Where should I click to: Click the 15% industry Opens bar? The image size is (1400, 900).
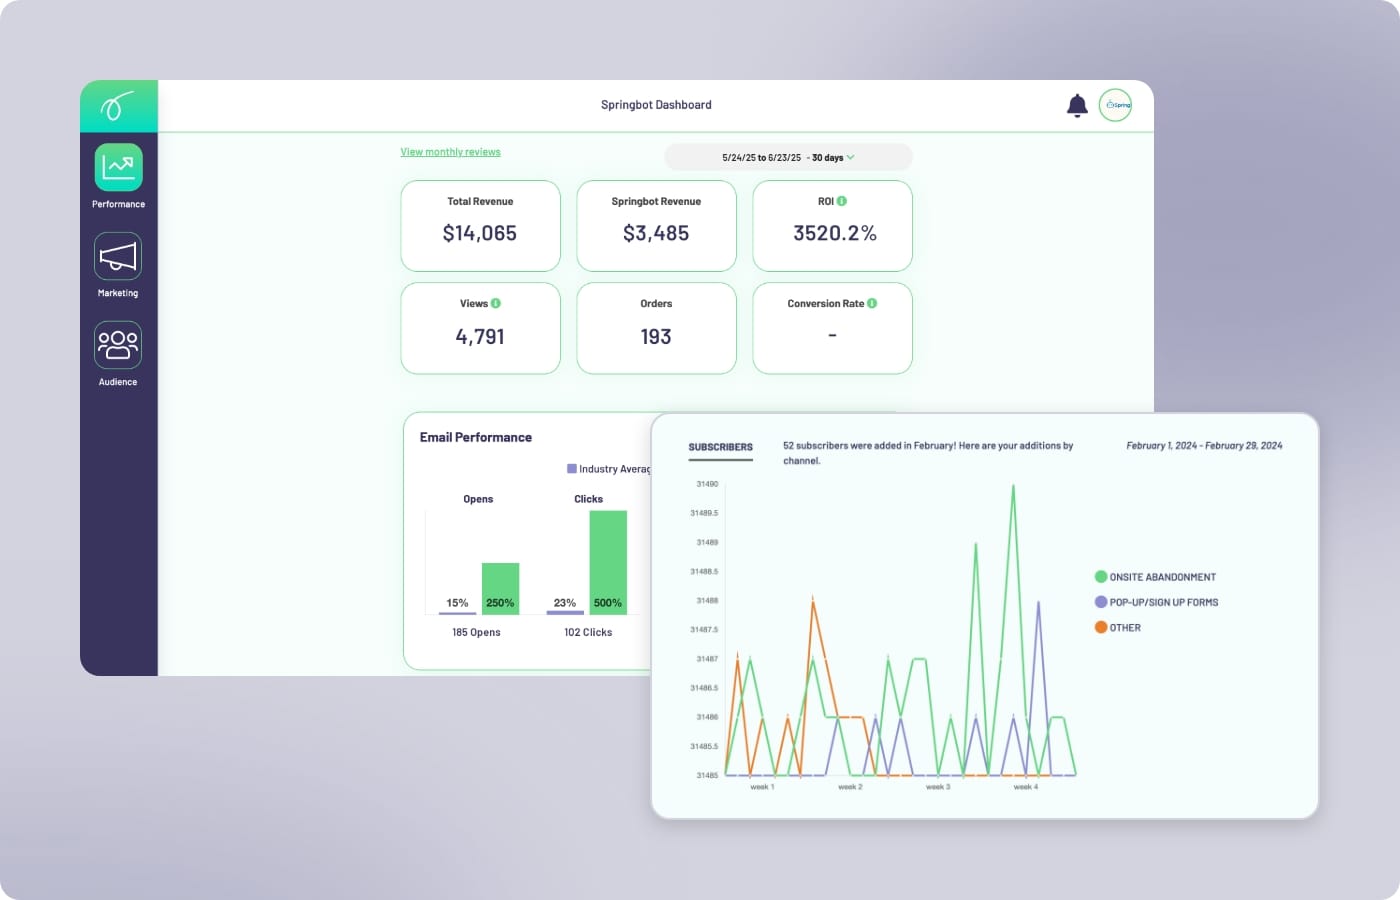coord(457,612)
